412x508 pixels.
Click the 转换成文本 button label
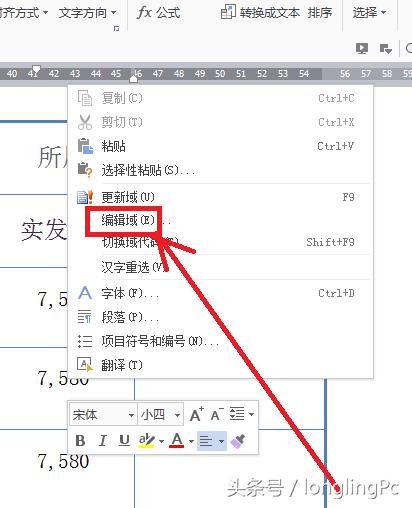[x=269, y=13]
